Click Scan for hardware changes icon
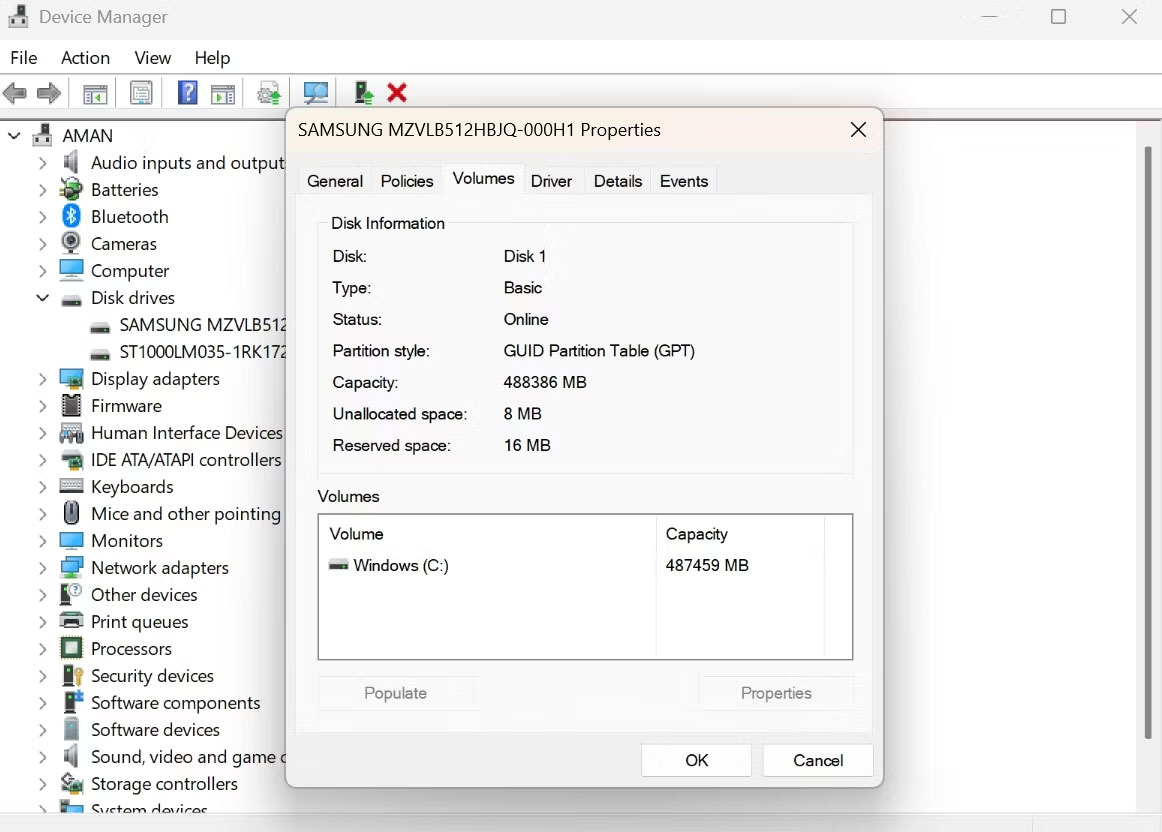1162x832 pixels. coord(316,93)
